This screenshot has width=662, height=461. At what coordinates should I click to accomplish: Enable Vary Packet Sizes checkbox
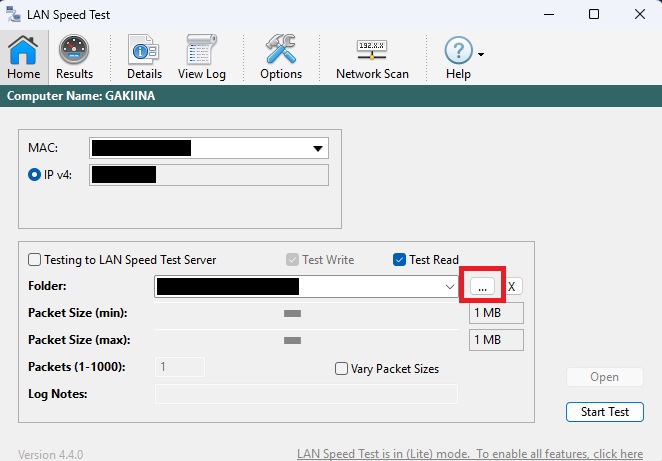[342, 369]
